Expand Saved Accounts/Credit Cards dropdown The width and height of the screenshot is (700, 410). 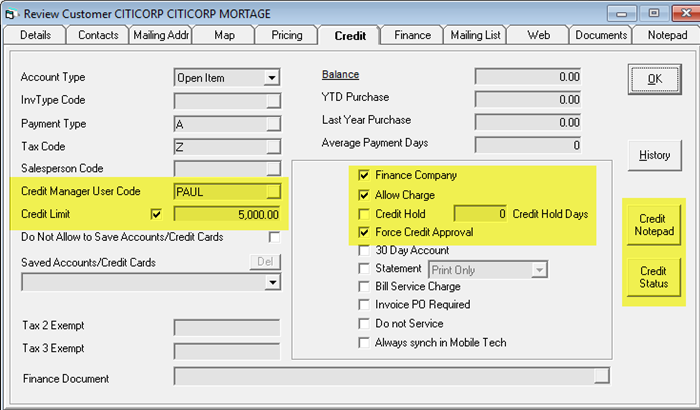[x=272, y=282]
